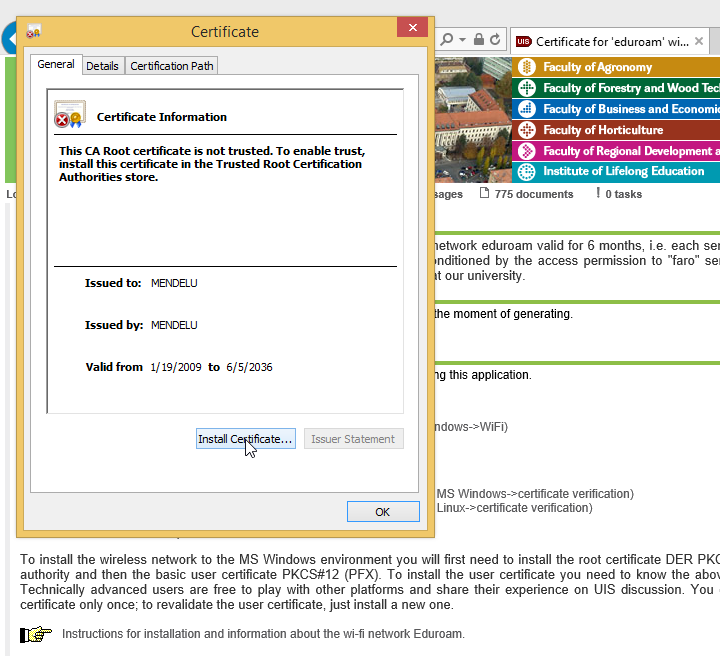720x656 pixels.
Task: Open the Faculty of Regional Development link
Action: tap(631, 151)
